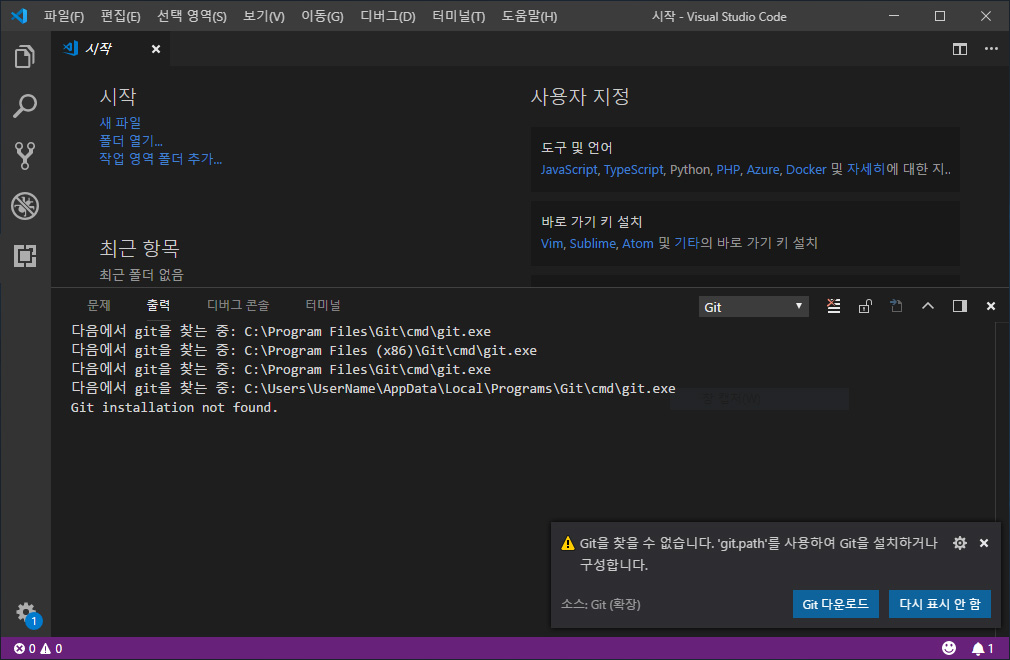
Task: Click the 새 파일 link
Action: (120, 122)
